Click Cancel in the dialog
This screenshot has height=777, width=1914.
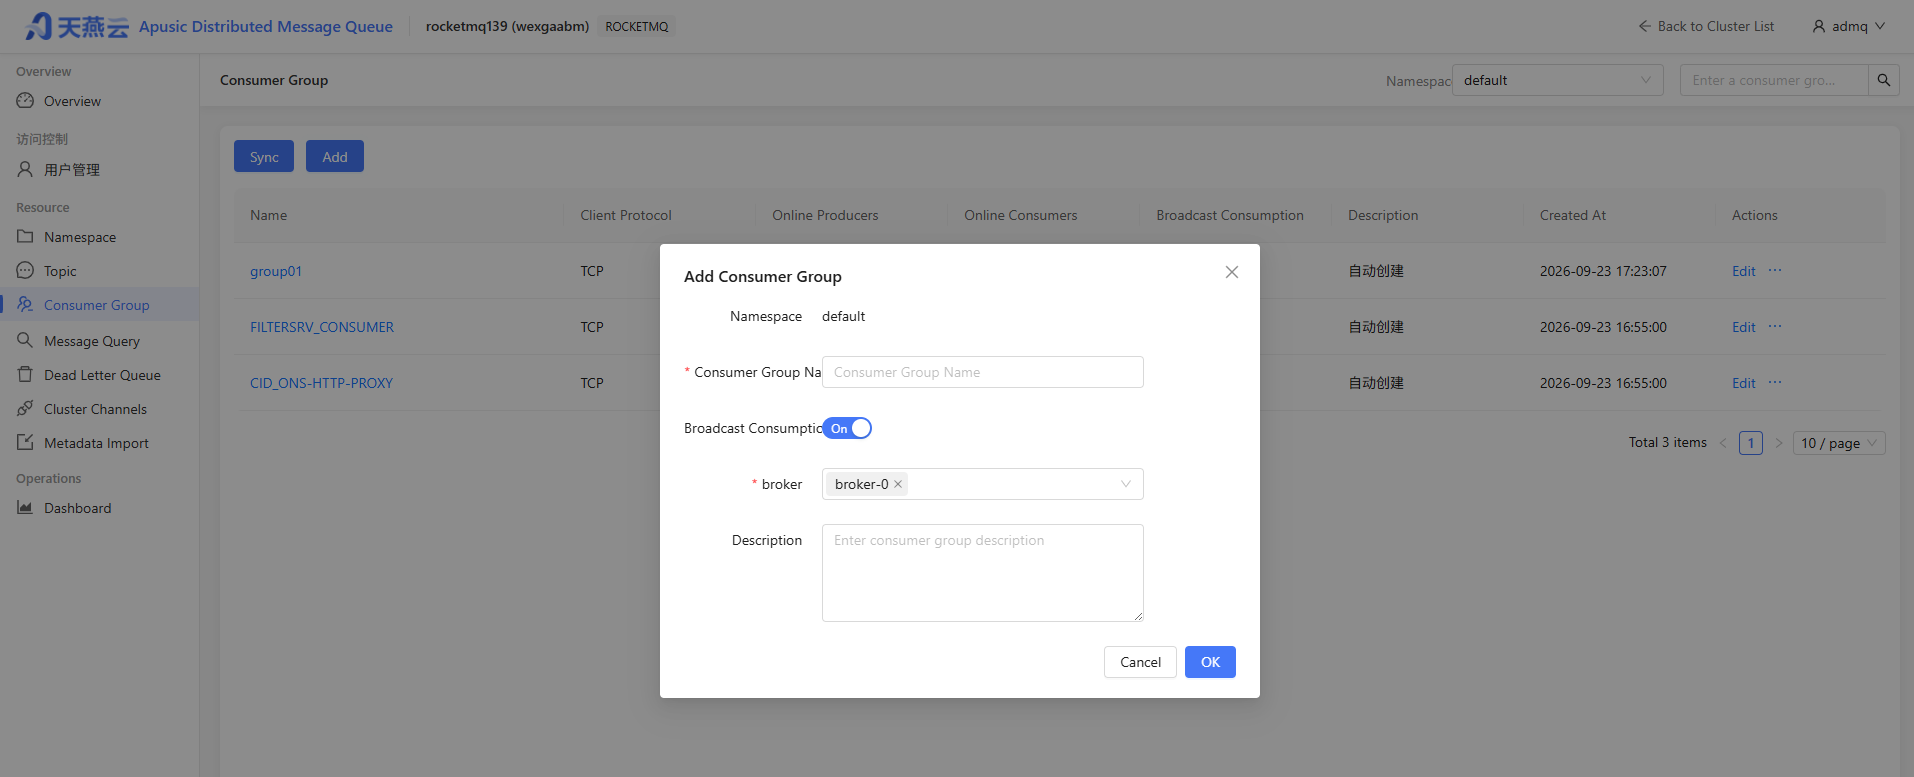coord(1140,662)
